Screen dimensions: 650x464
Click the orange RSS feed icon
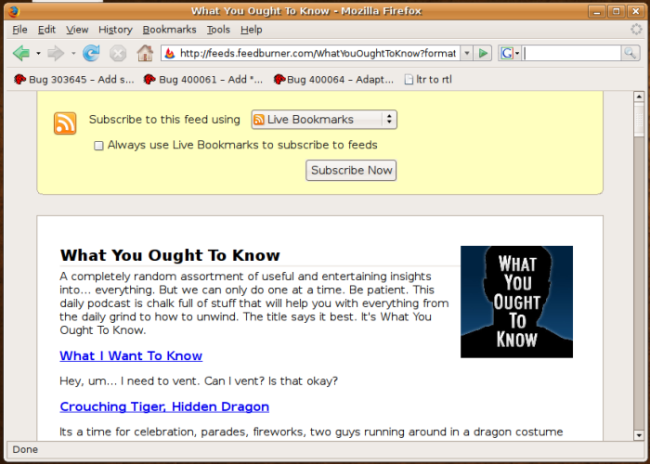(65, 123)
